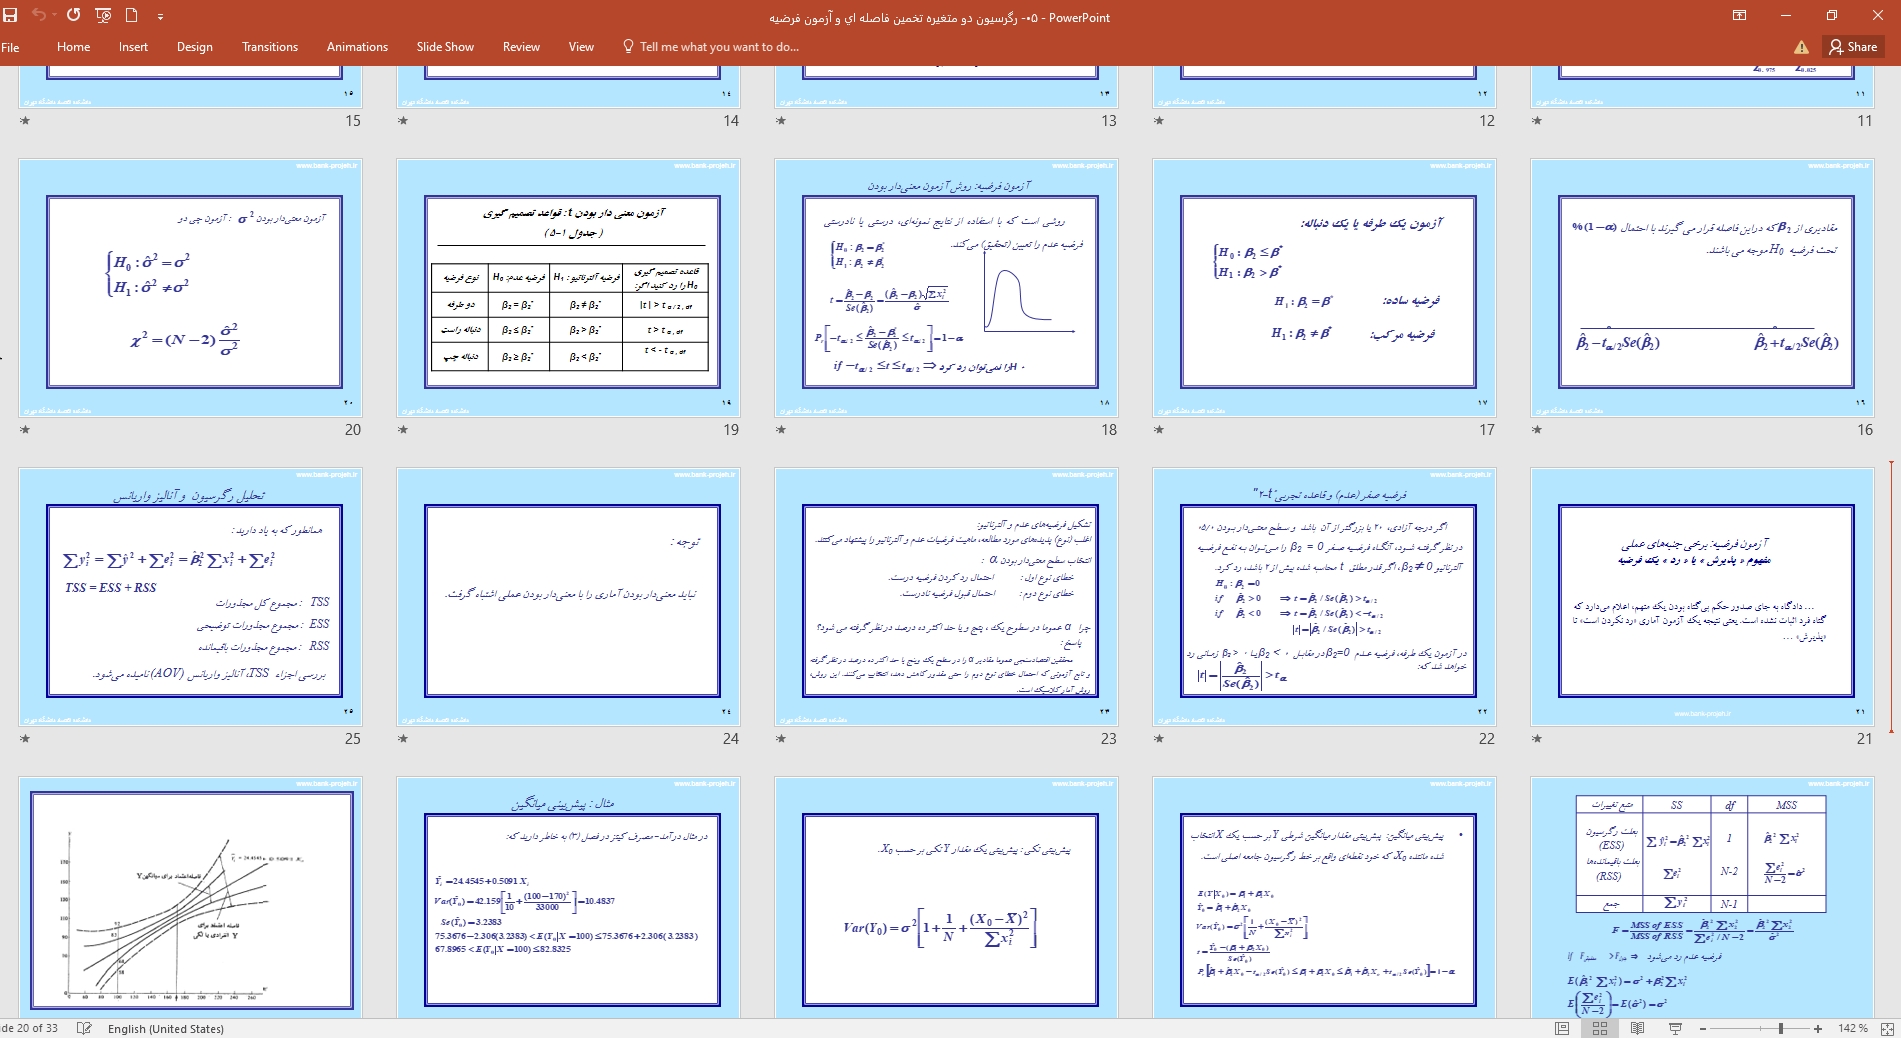The width and height of the screenshot is (1901, 1038).
Task: Click English (United States) language button
Action: coord(165,1028)
